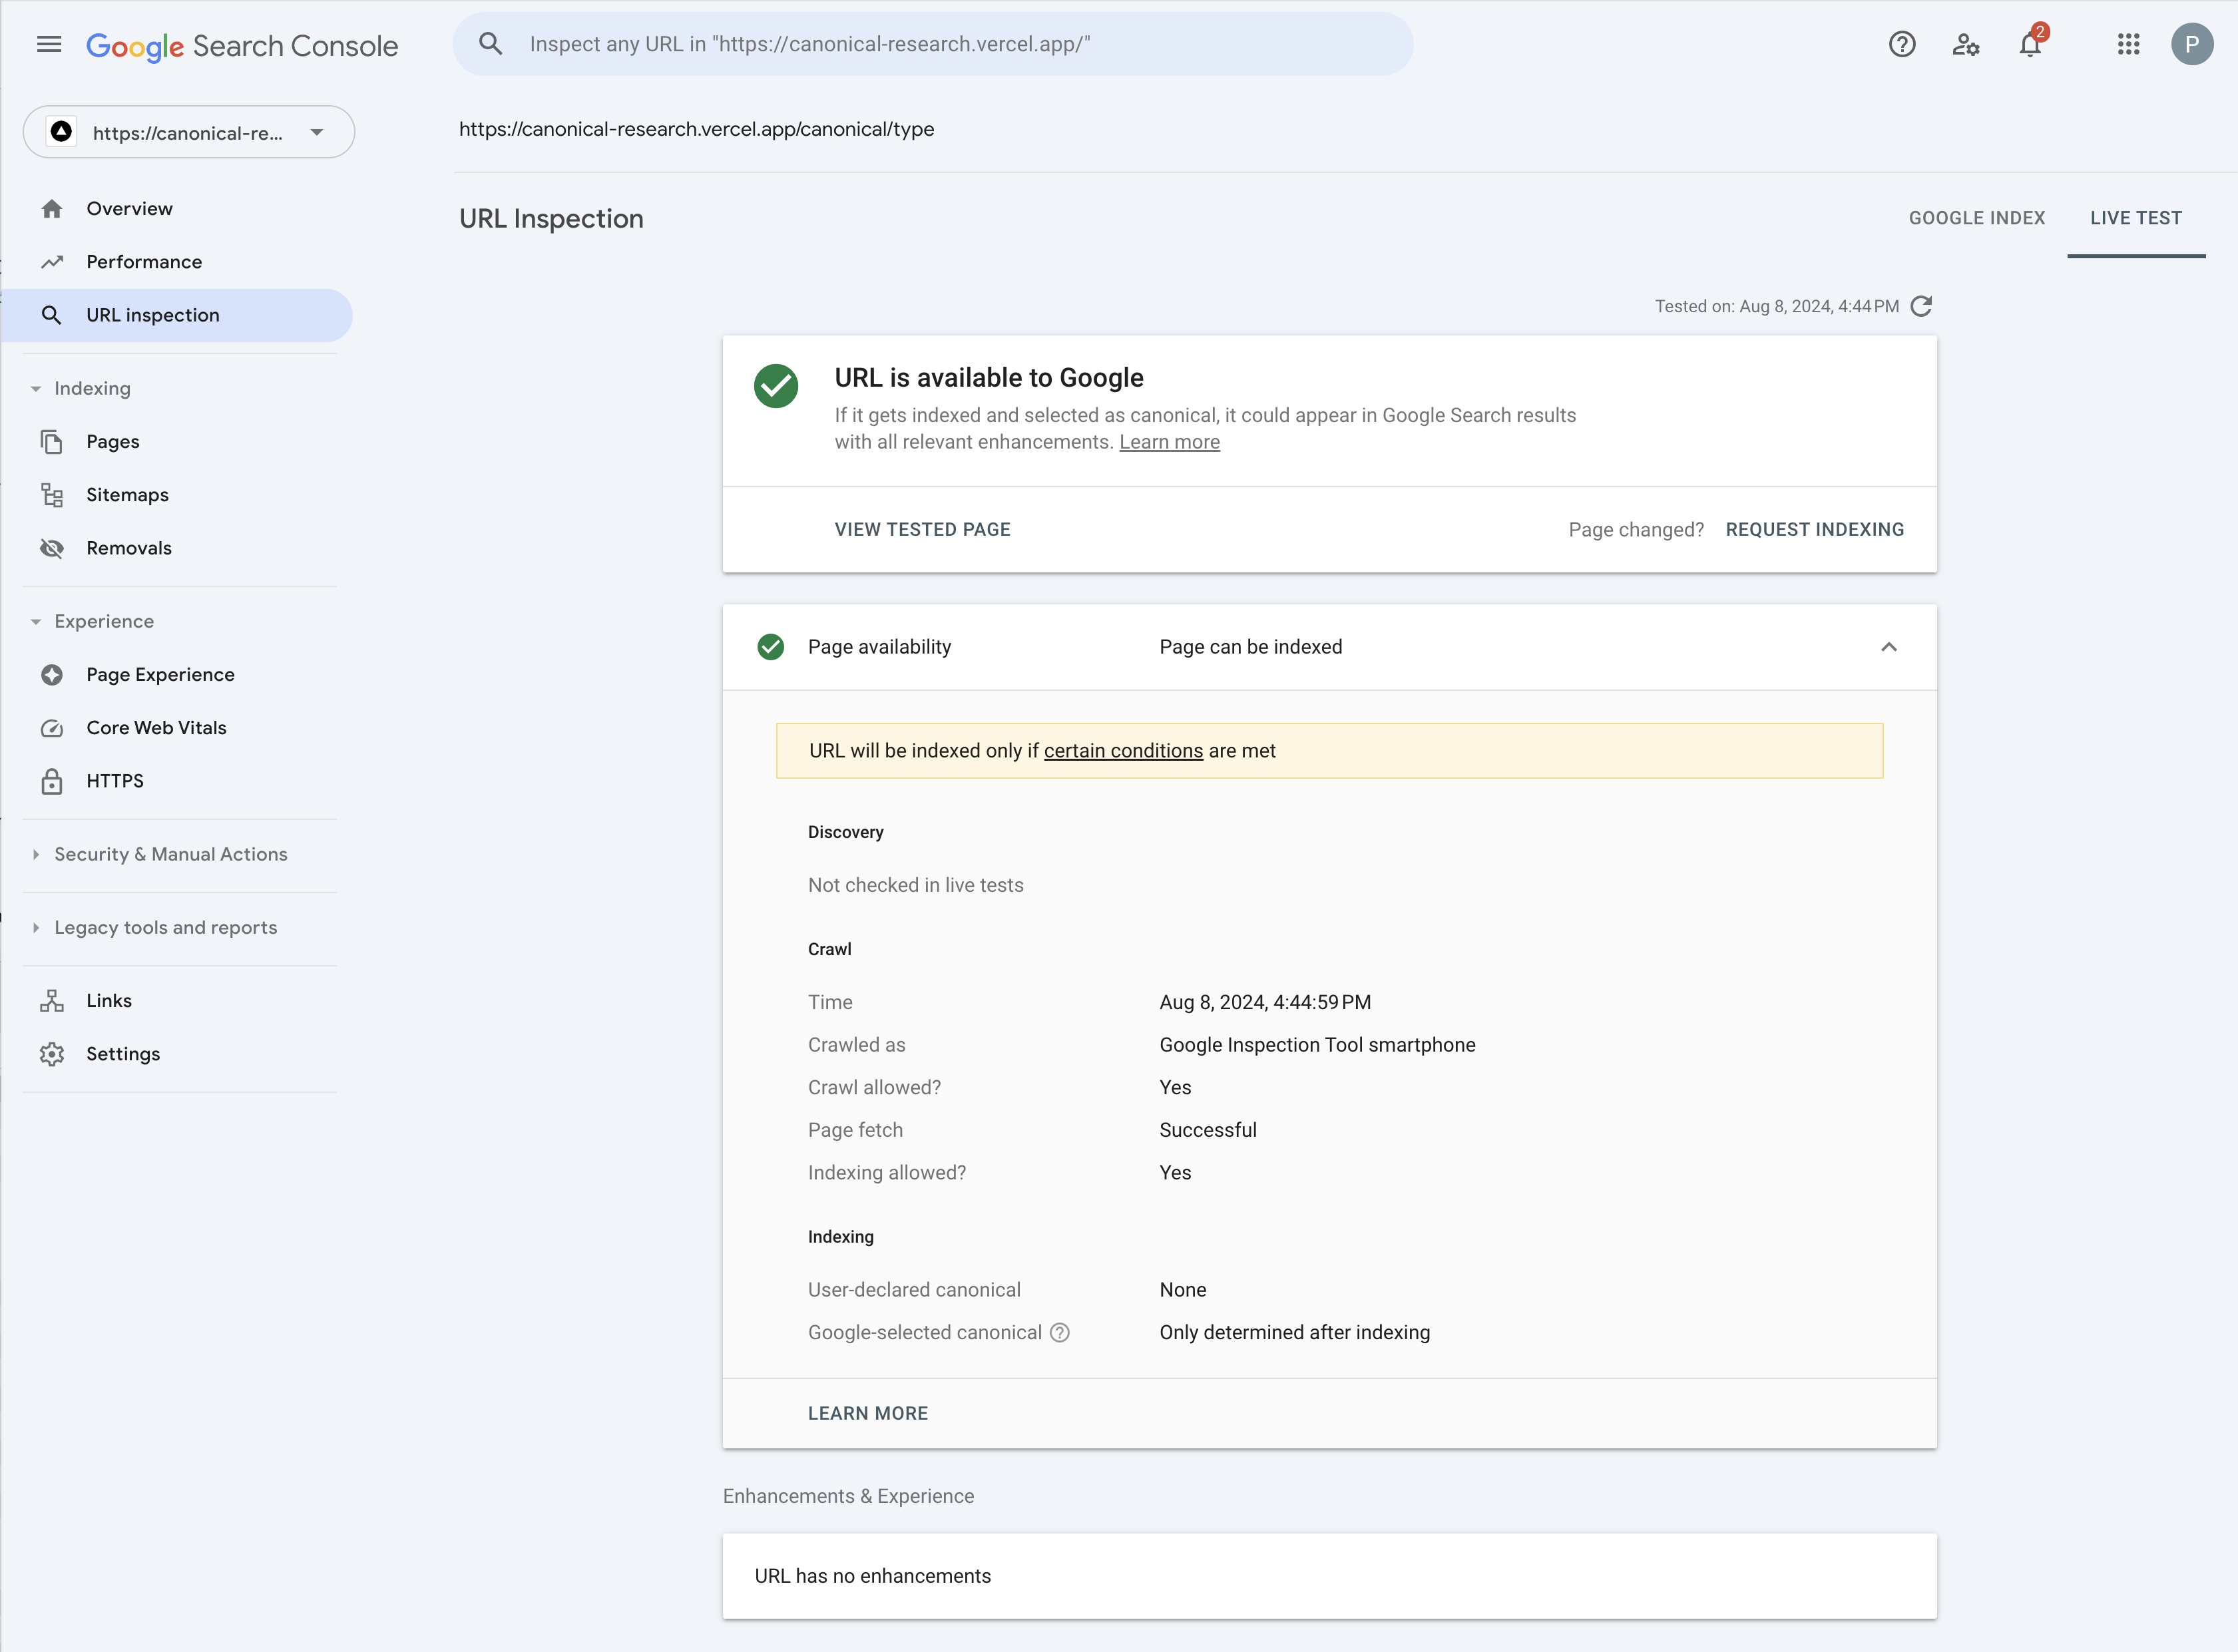Open the user settings people icon
Image resolution: width=2238 pixels, height=1652 pixels.
[1965, 45]
